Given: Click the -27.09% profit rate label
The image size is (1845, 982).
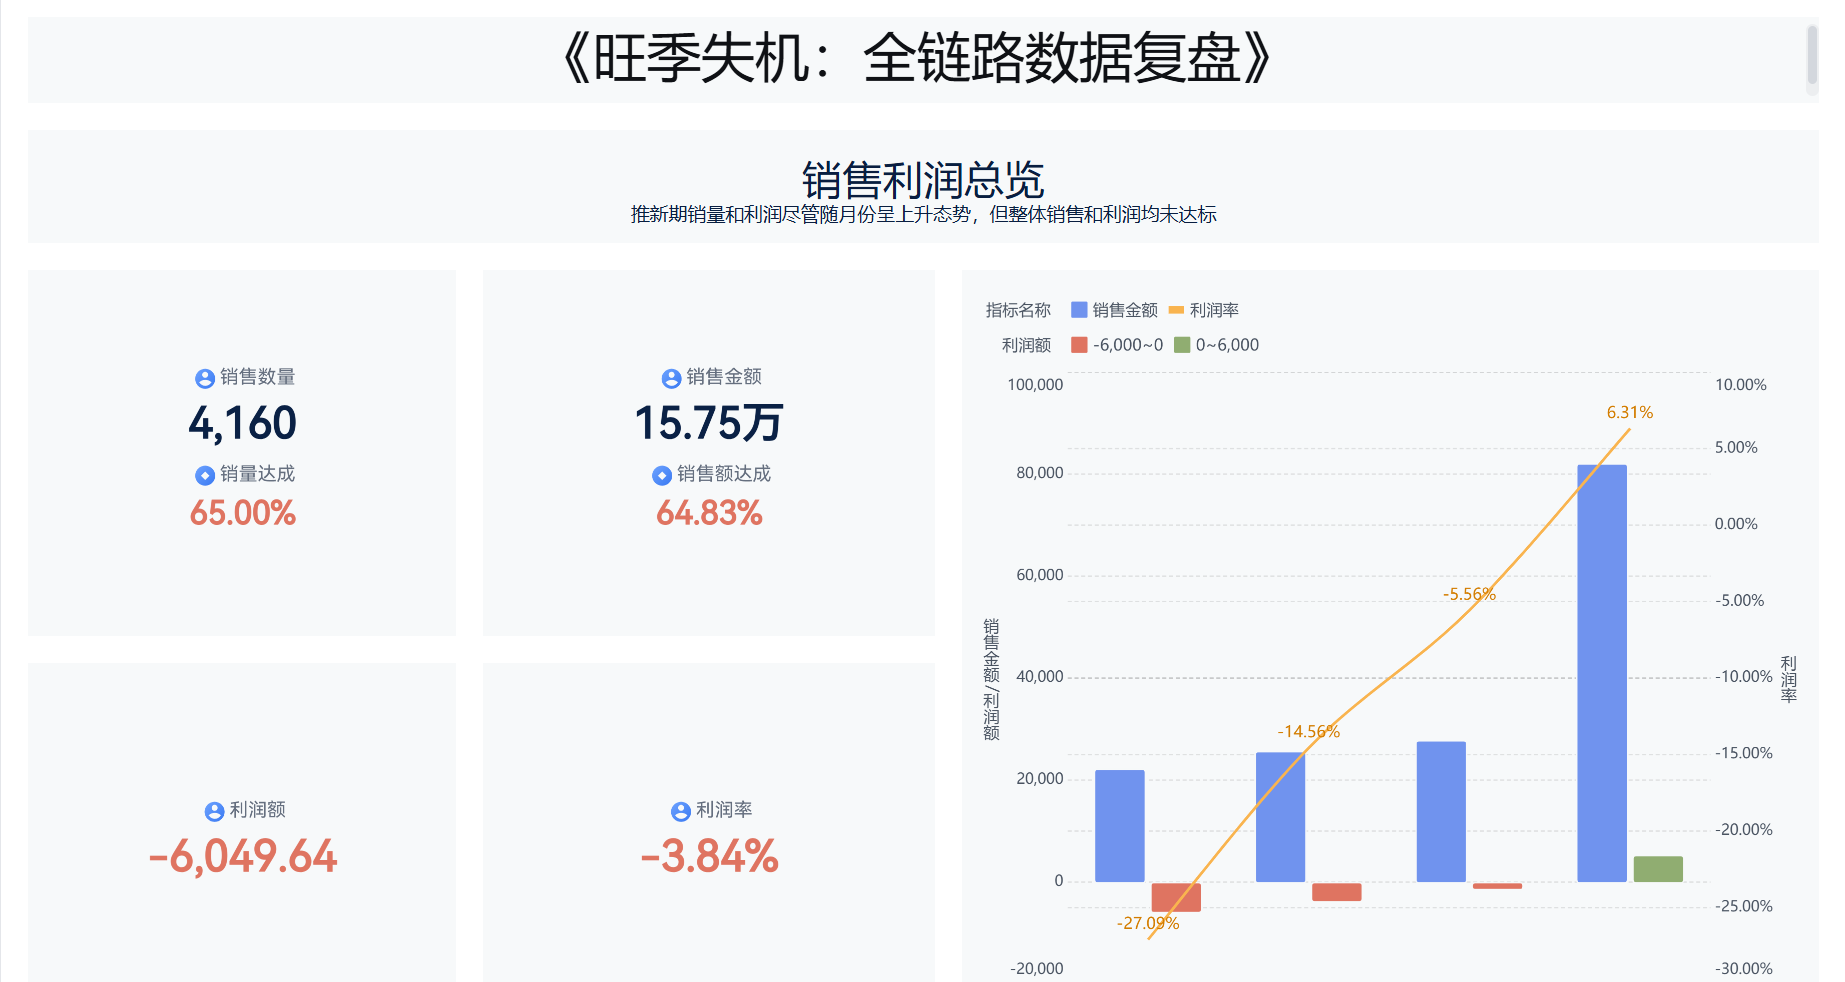Looking at the screenshot, I should [1147, 923].
